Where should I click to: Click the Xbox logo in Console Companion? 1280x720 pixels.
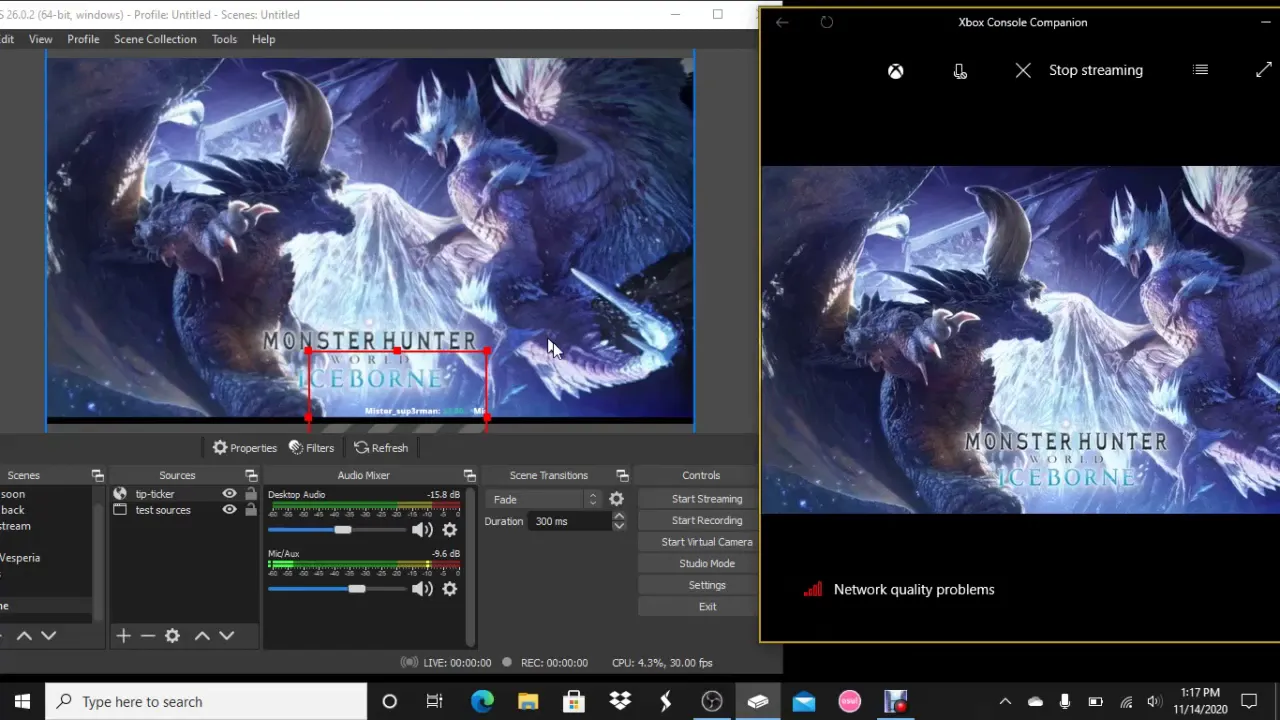(896, 71)
